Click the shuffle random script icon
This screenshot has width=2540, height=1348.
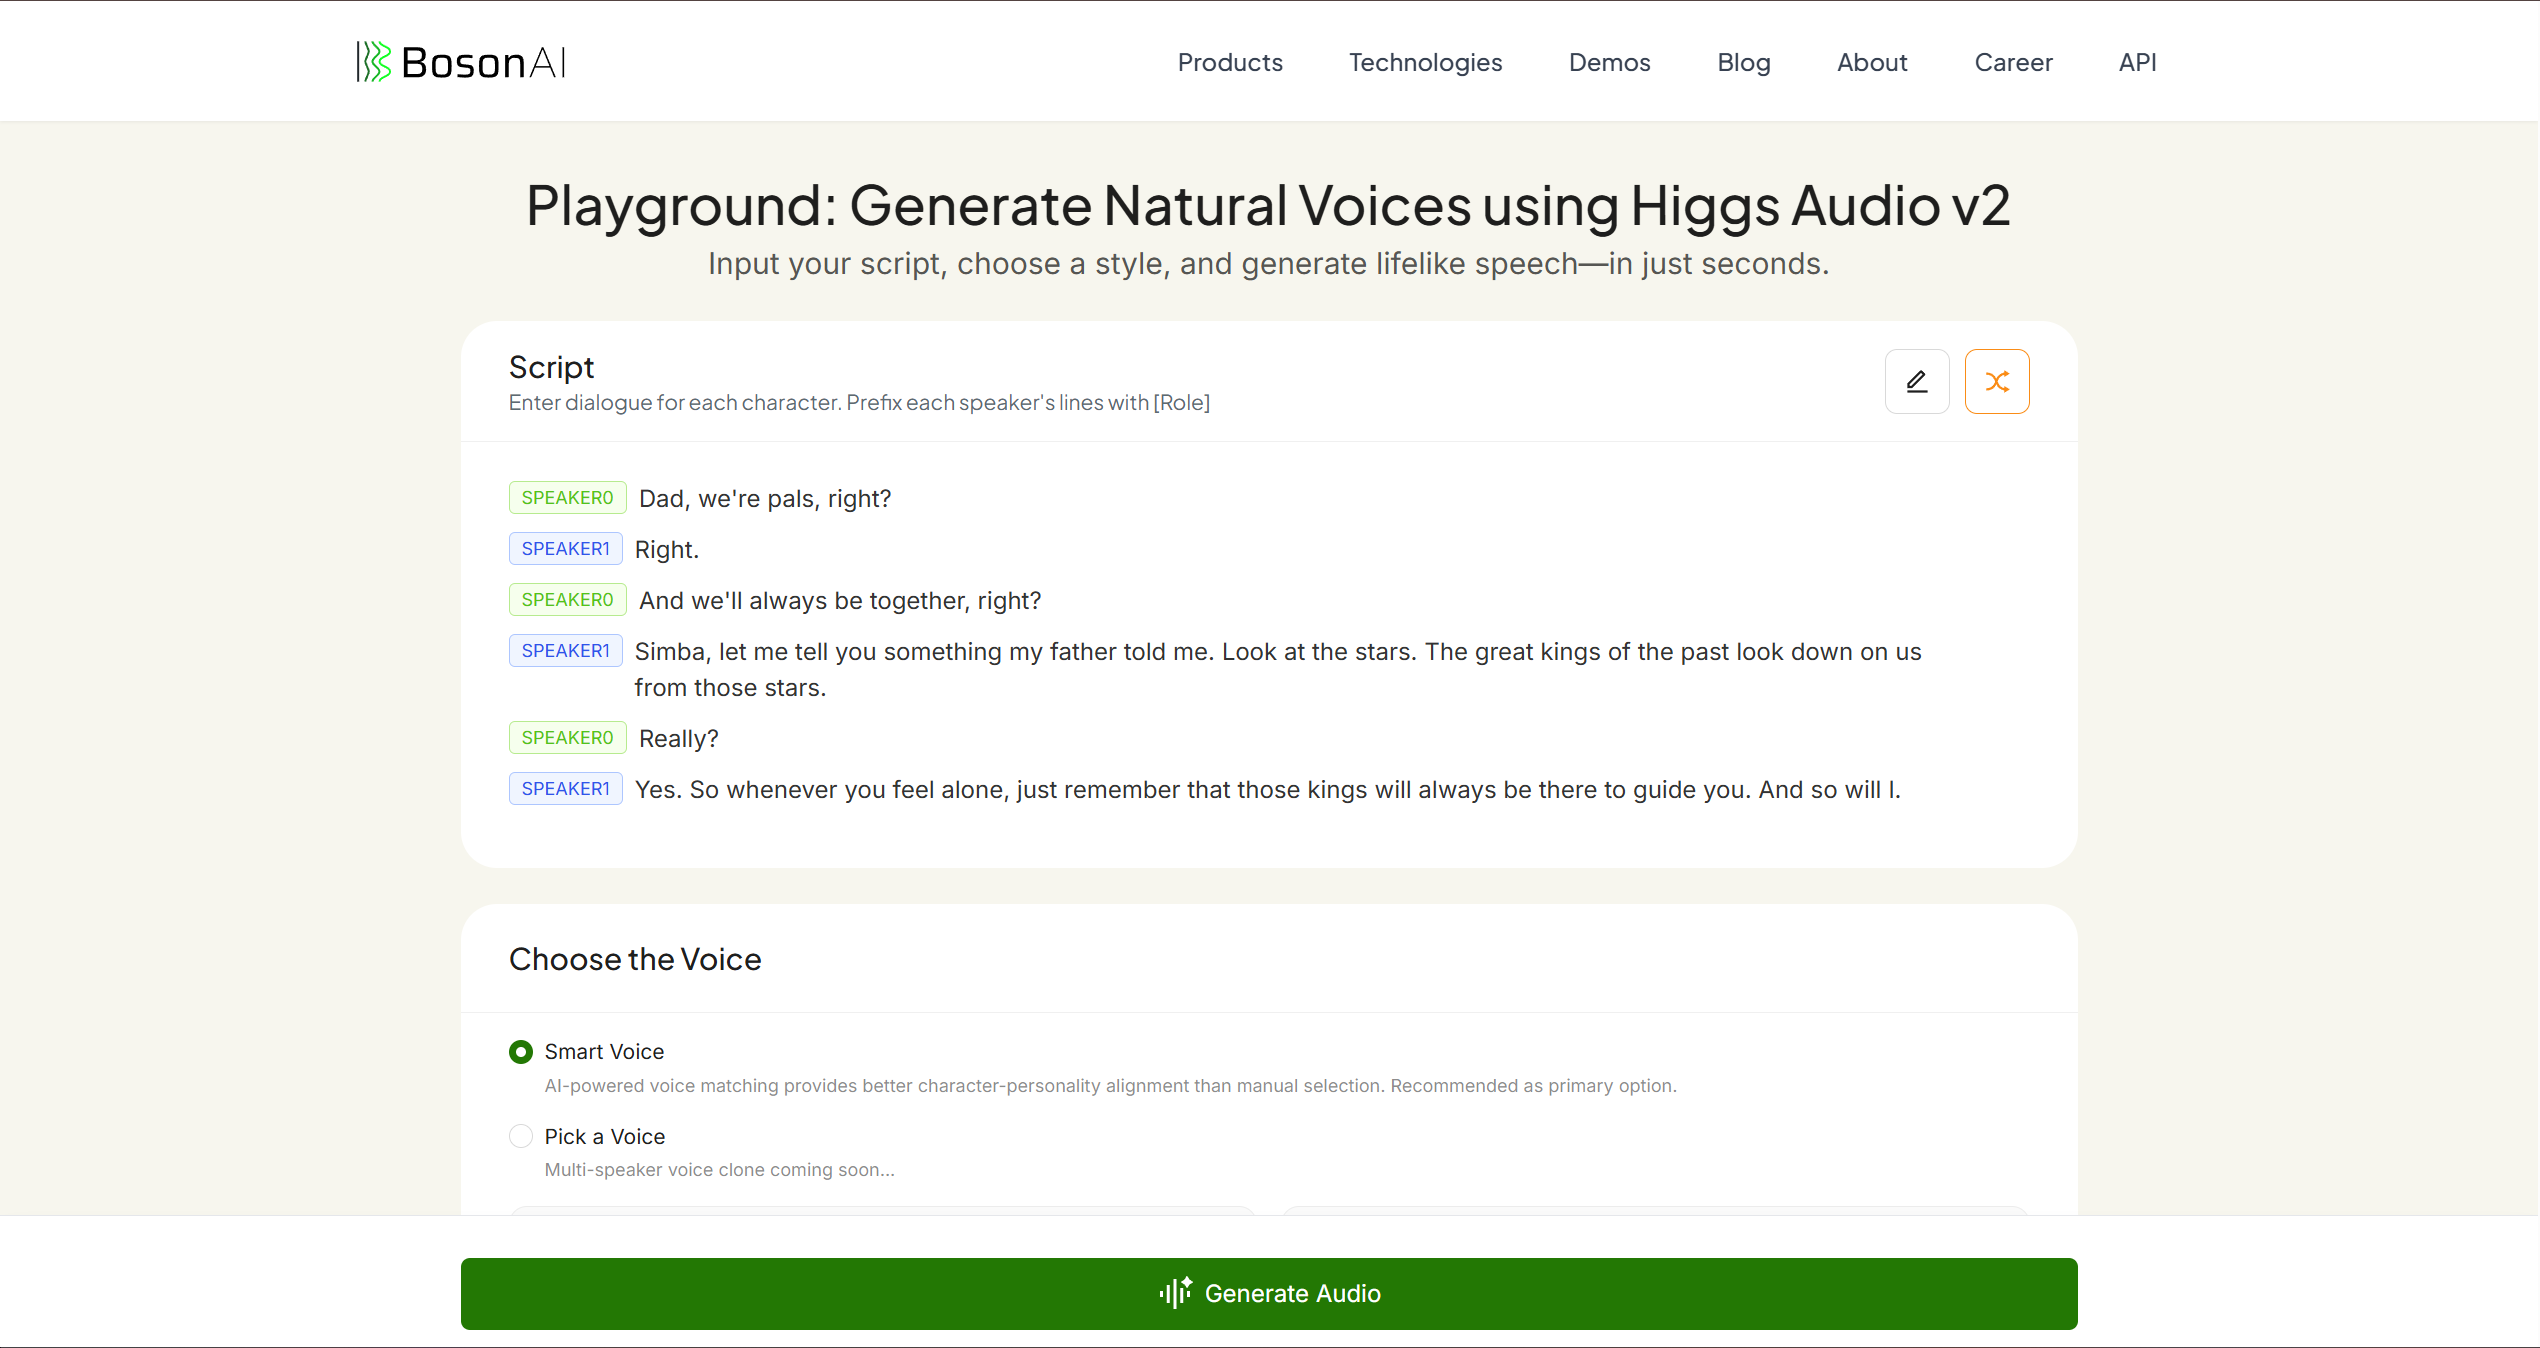(1996, 381)
